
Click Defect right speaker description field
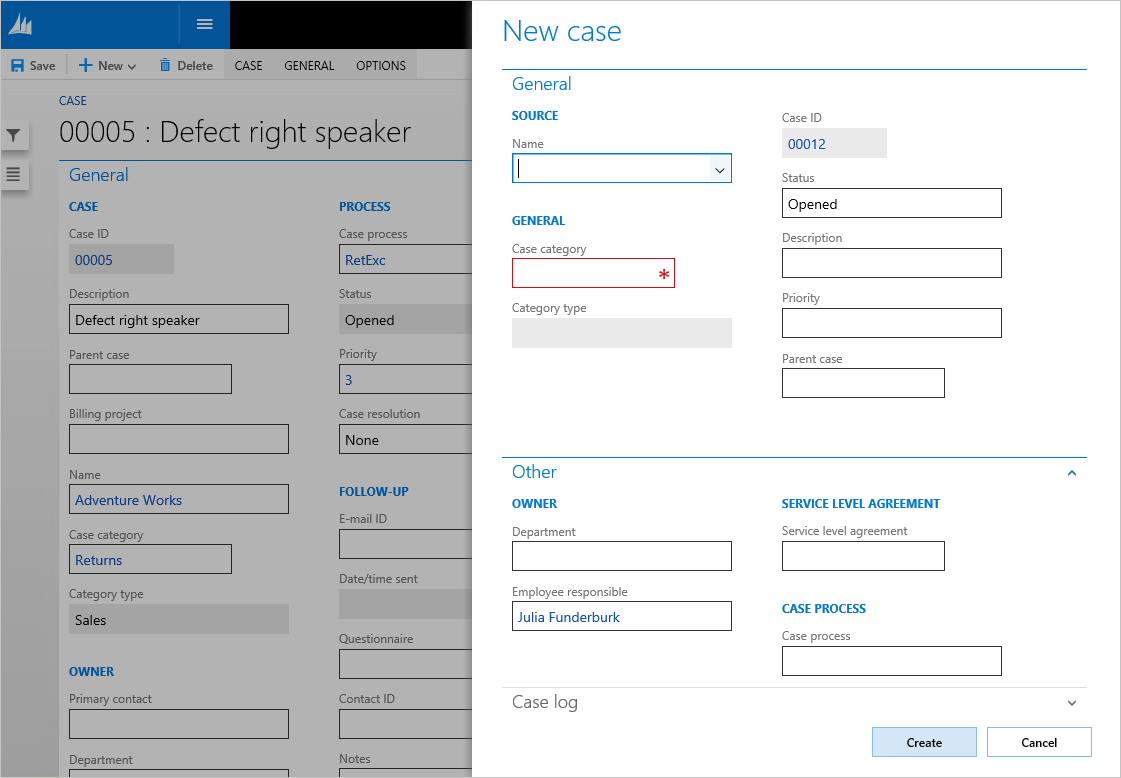(x=179, y=320)
